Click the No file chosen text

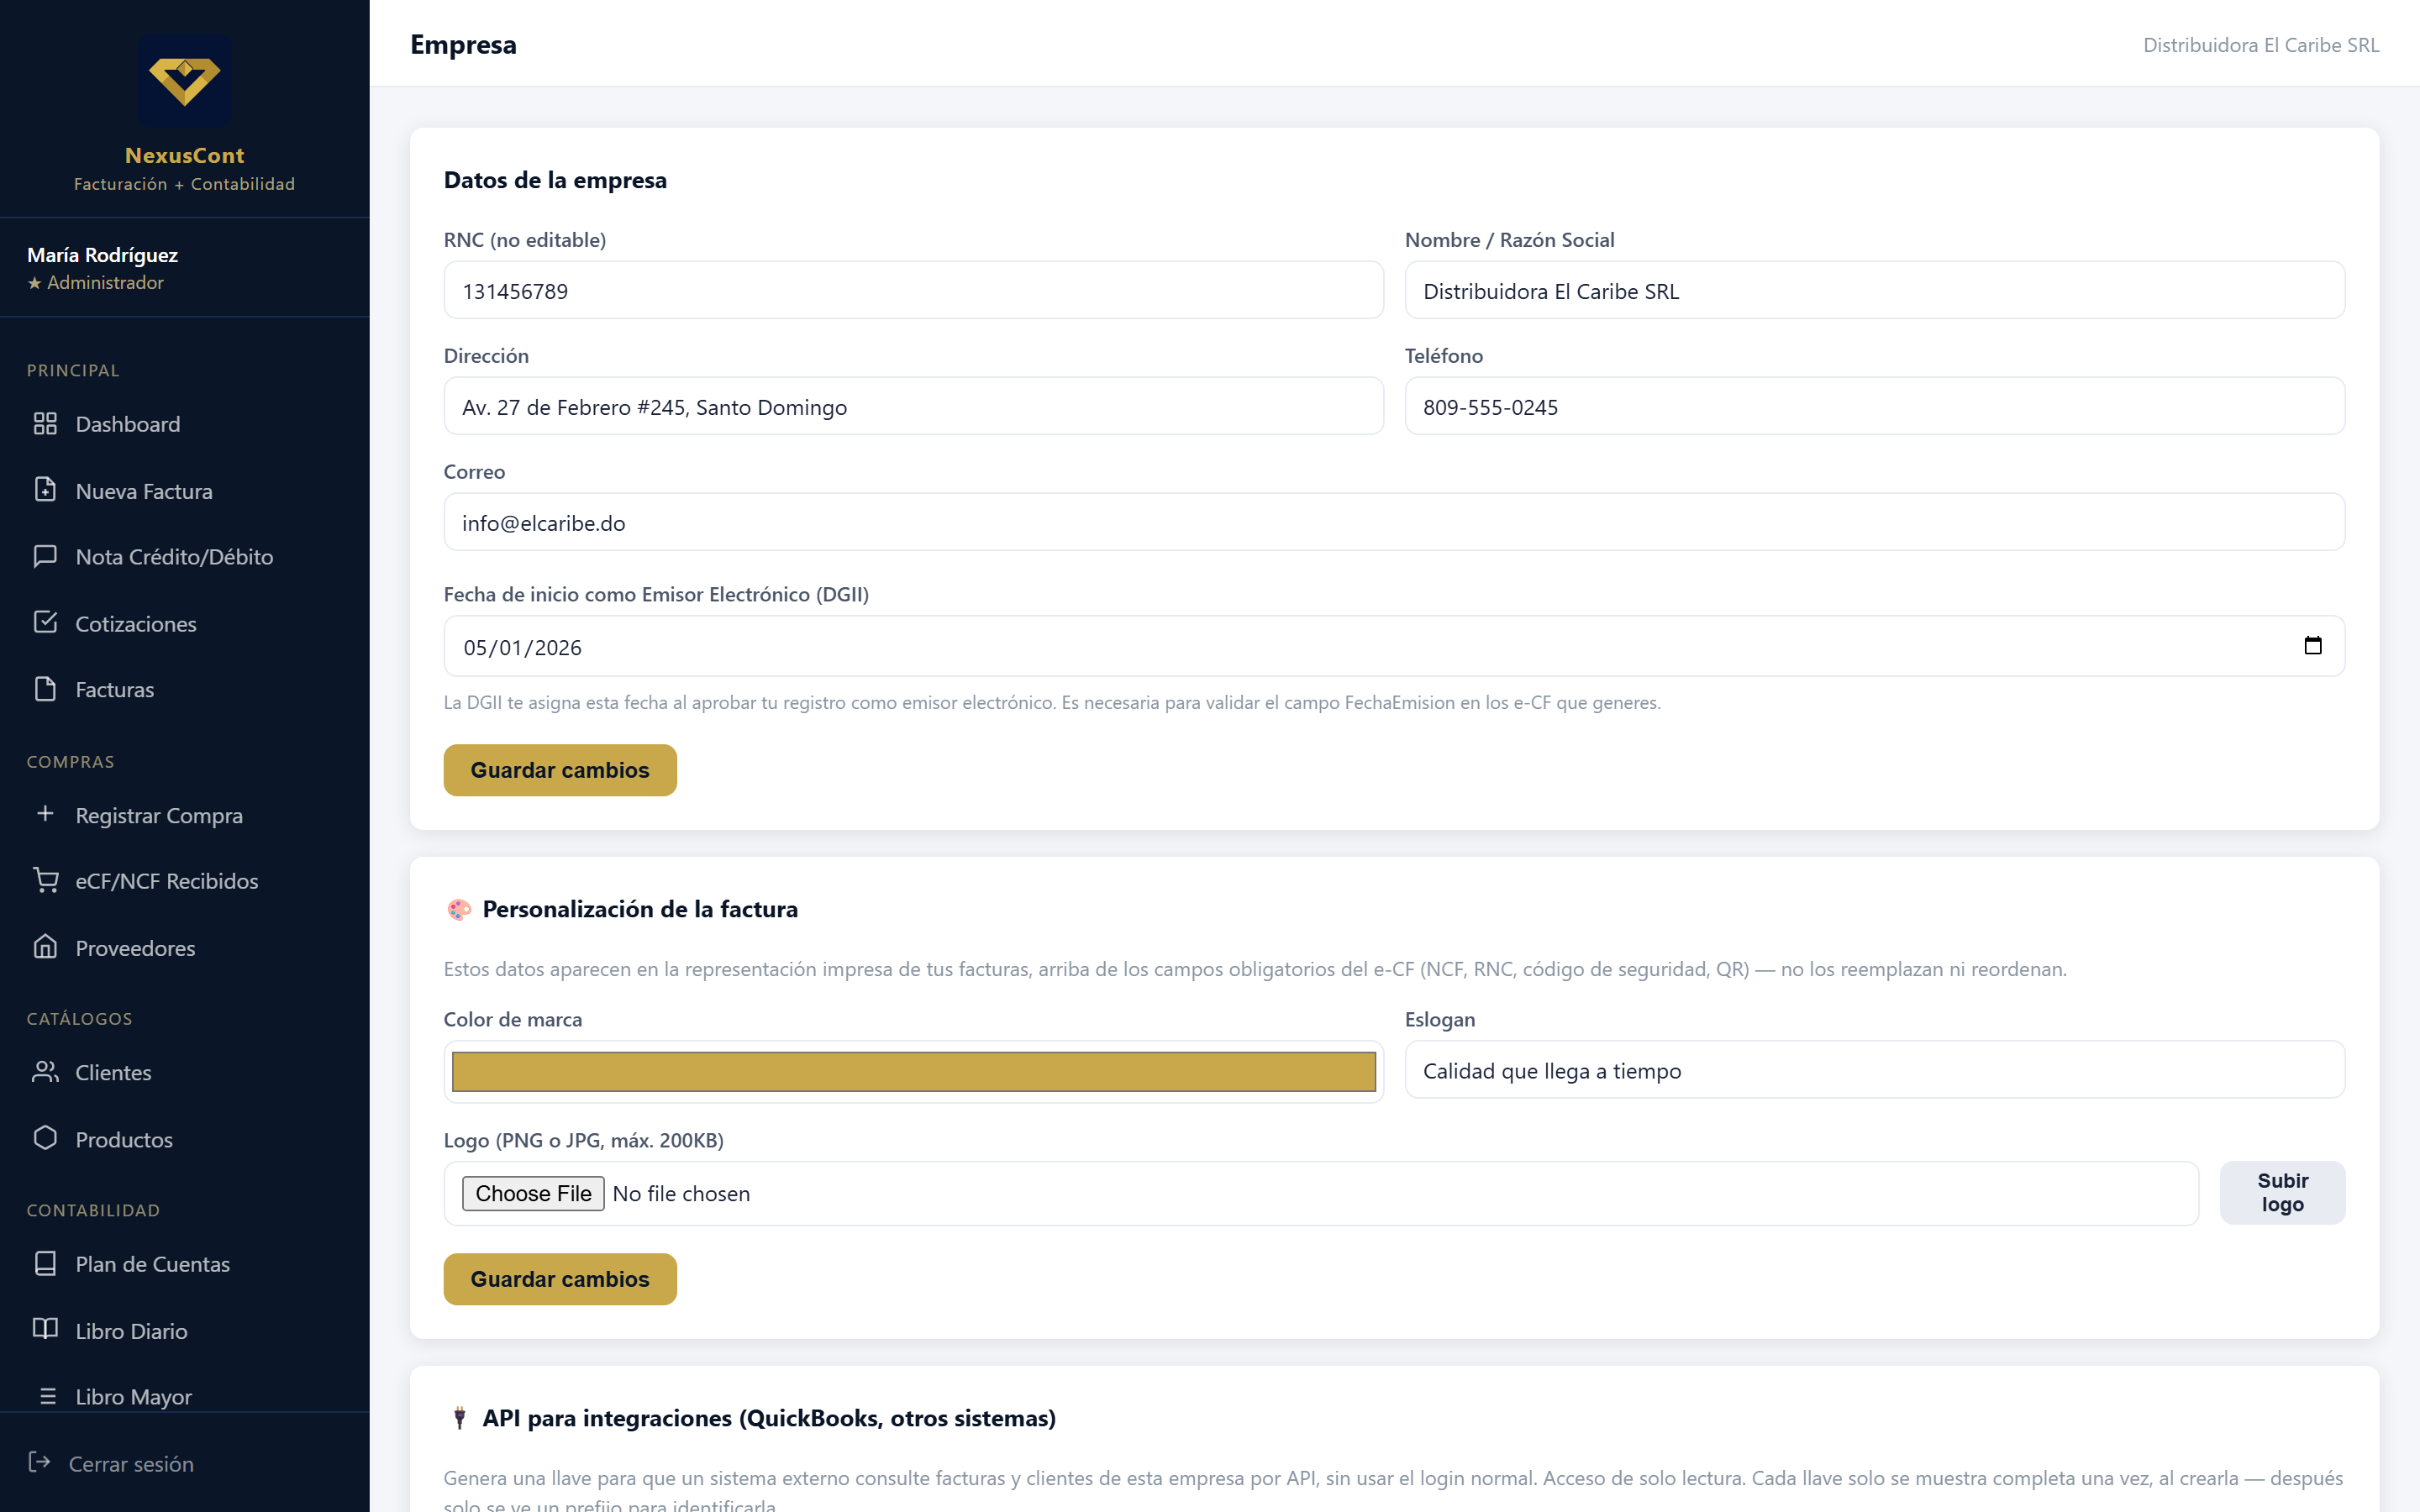(681, 1193)
